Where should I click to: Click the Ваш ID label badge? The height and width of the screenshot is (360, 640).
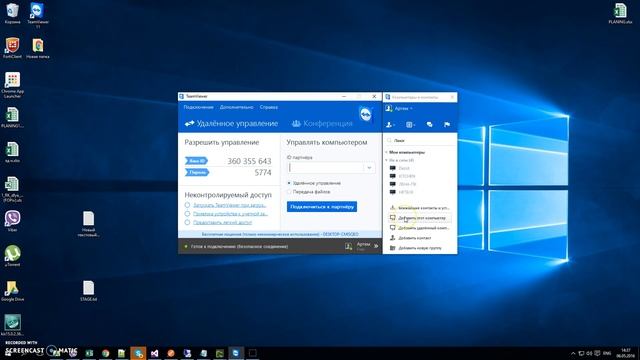click(x=197, y=161)
